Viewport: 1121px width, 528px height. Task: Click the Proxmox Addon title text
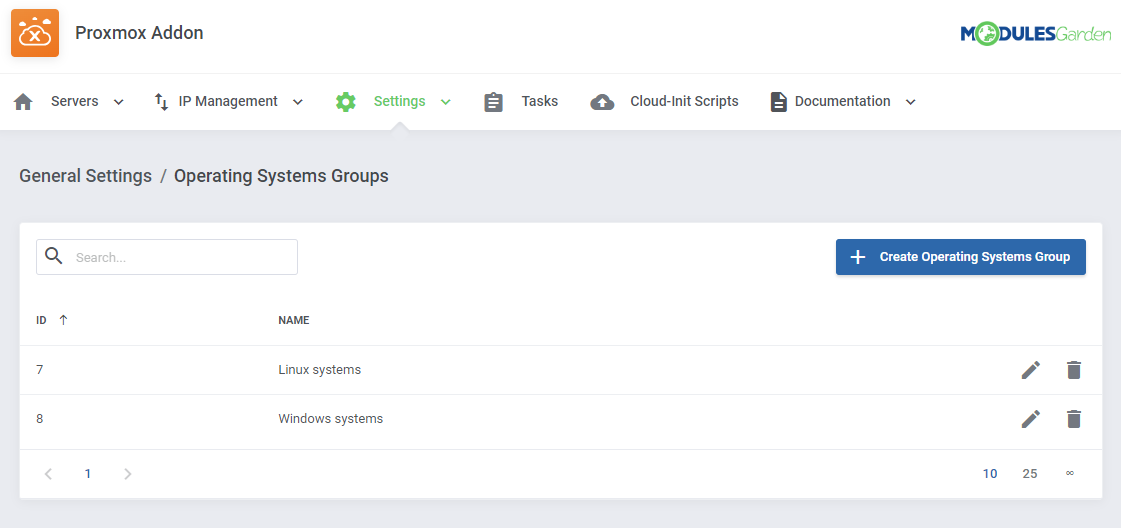[x=139, y=33]
